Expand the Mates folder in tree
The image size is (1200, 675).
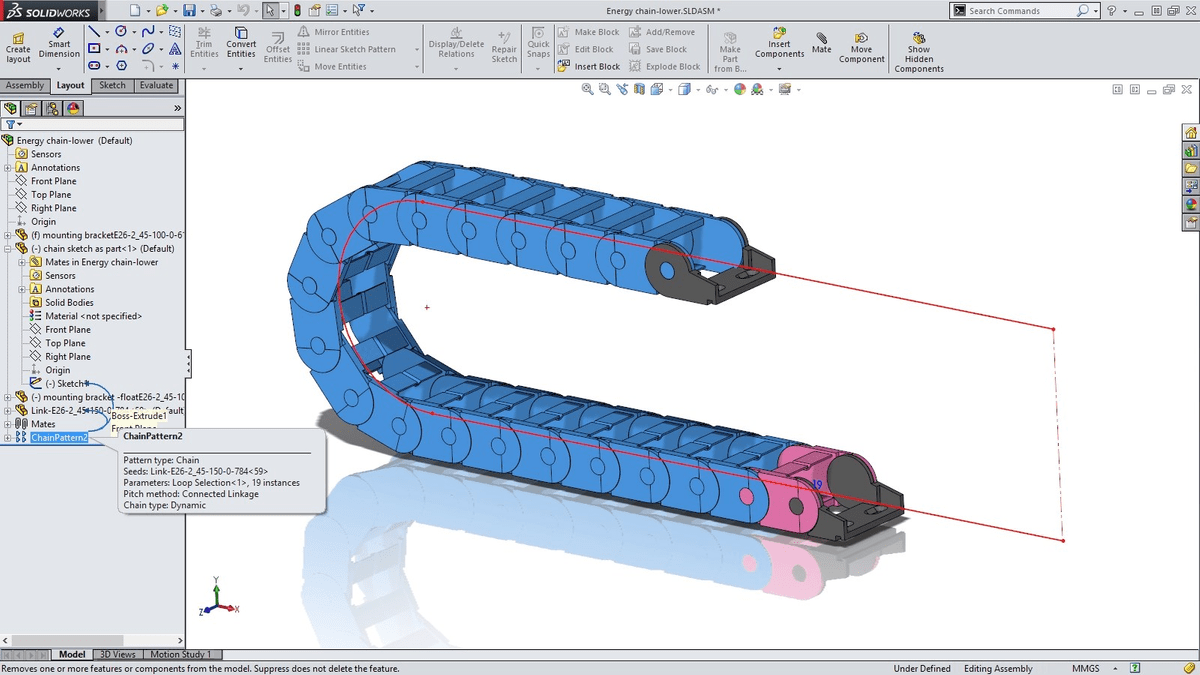click(x=8, y=424)
